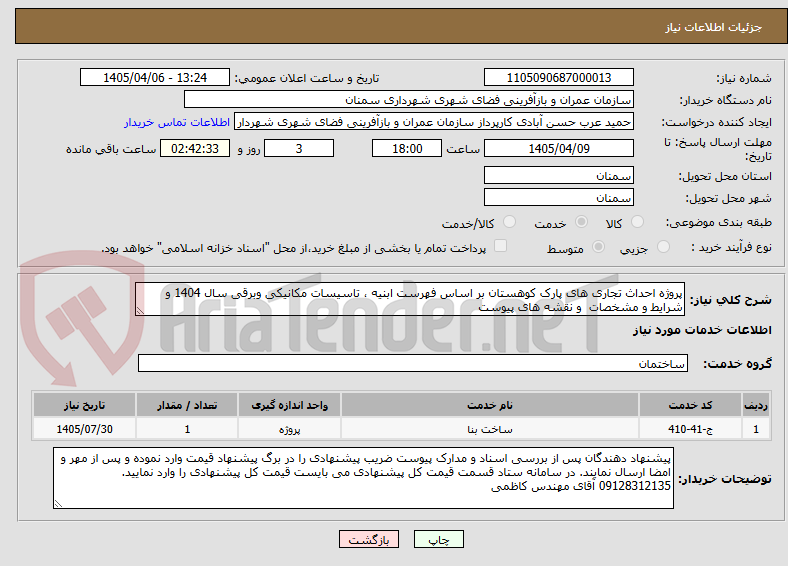Click the تاریخ نیاز column header

point(84,405)
